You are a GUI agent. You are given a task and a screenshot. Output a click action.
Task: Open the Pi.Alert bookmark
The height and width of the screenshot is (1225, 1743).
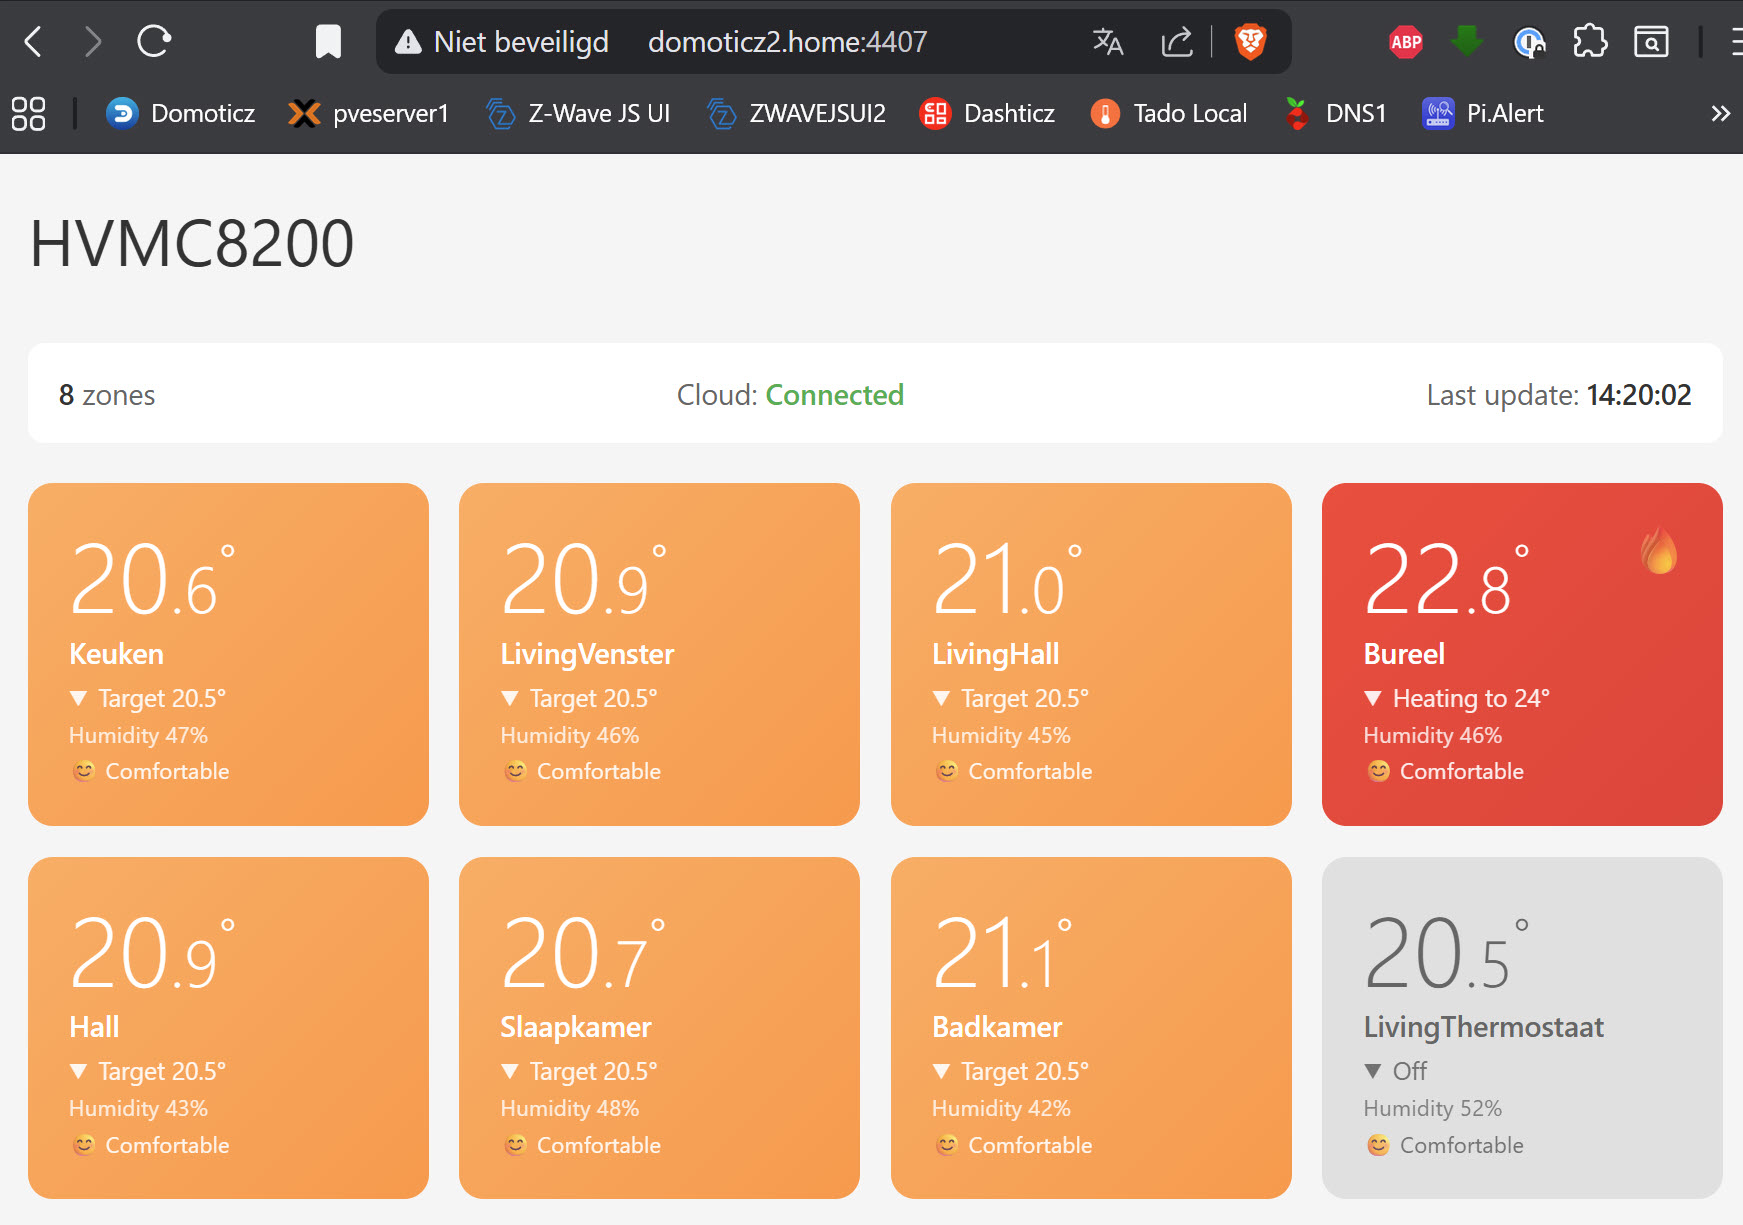click(1483, 114)
